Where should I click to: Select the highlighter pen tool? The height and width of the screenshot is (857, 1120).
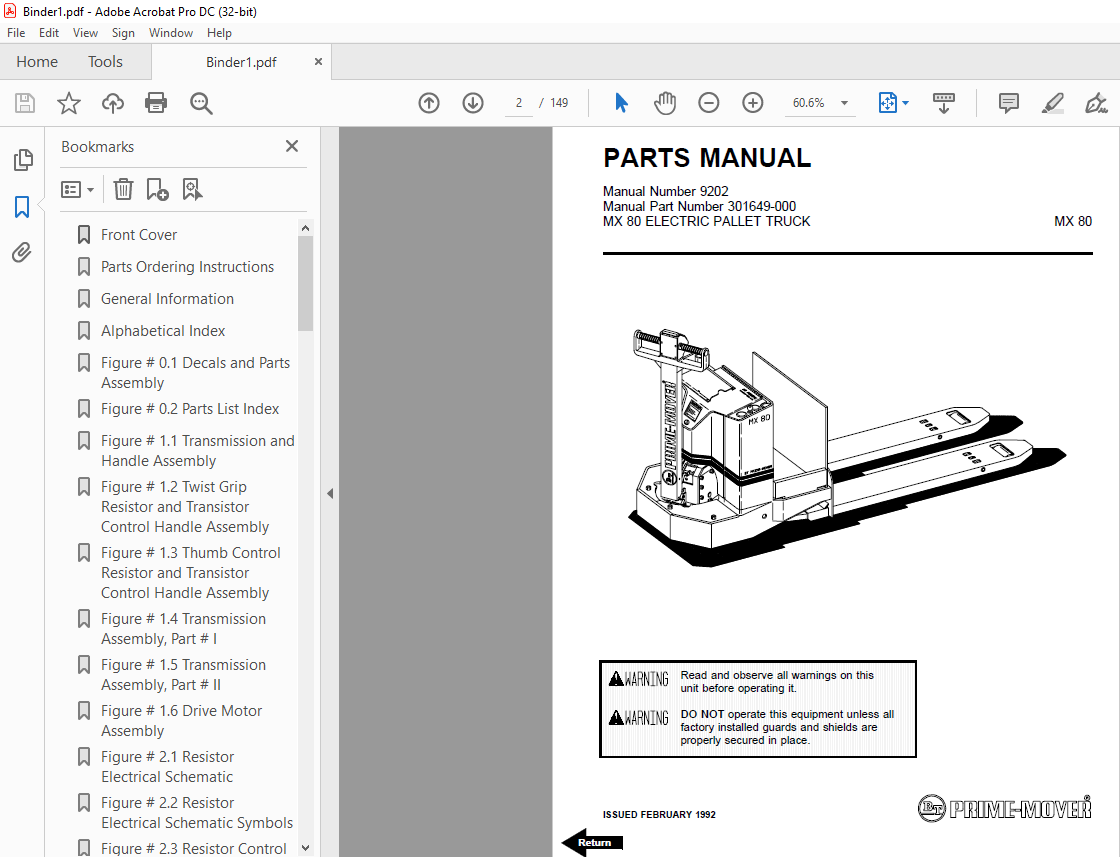pyautogui.click(x=1052, y=103)
